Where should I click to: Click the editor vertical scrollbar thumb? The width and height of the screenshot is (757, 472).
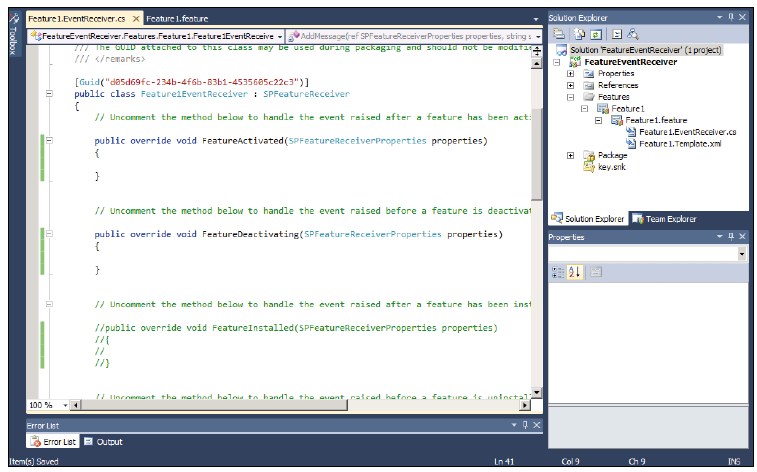point(536,153)
